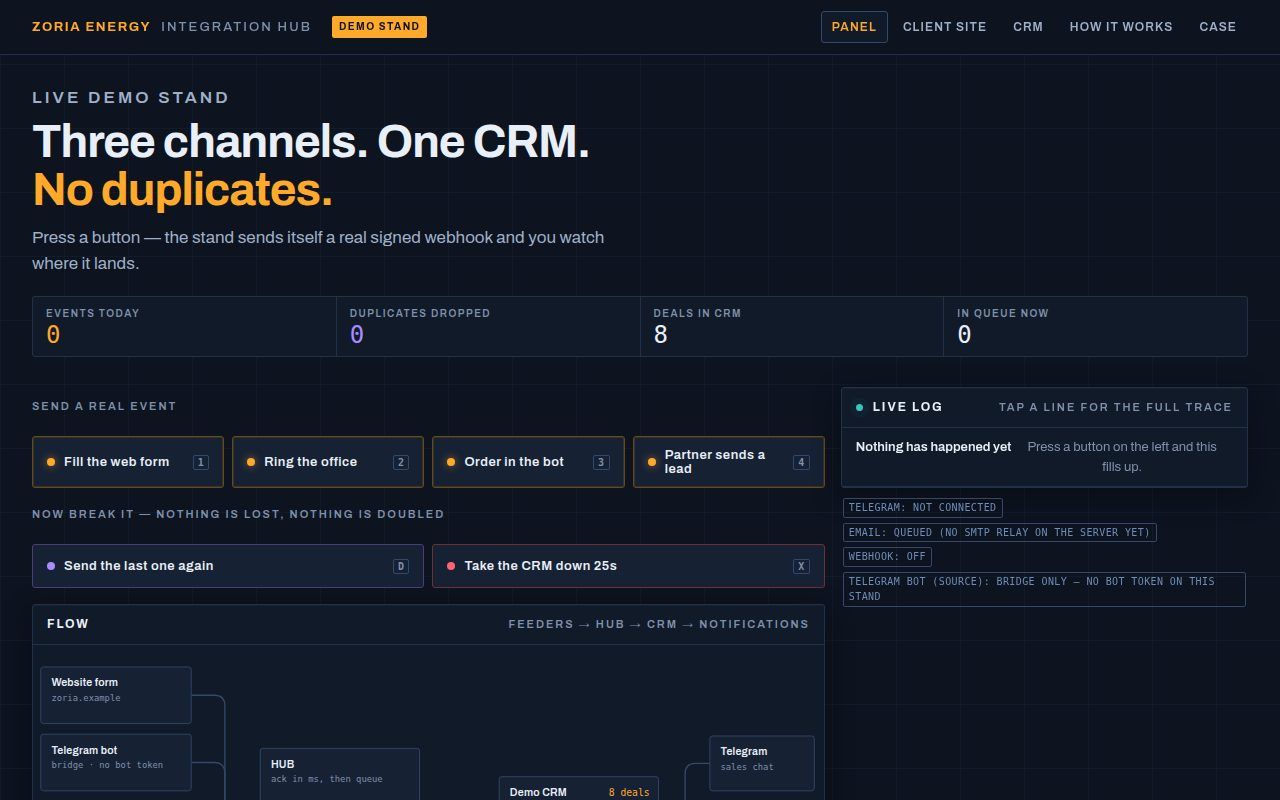Select the Duplicates Dropped stat card
Image resolution: width=1280 pixels, height=800 pixels.
tap(488, 326)
